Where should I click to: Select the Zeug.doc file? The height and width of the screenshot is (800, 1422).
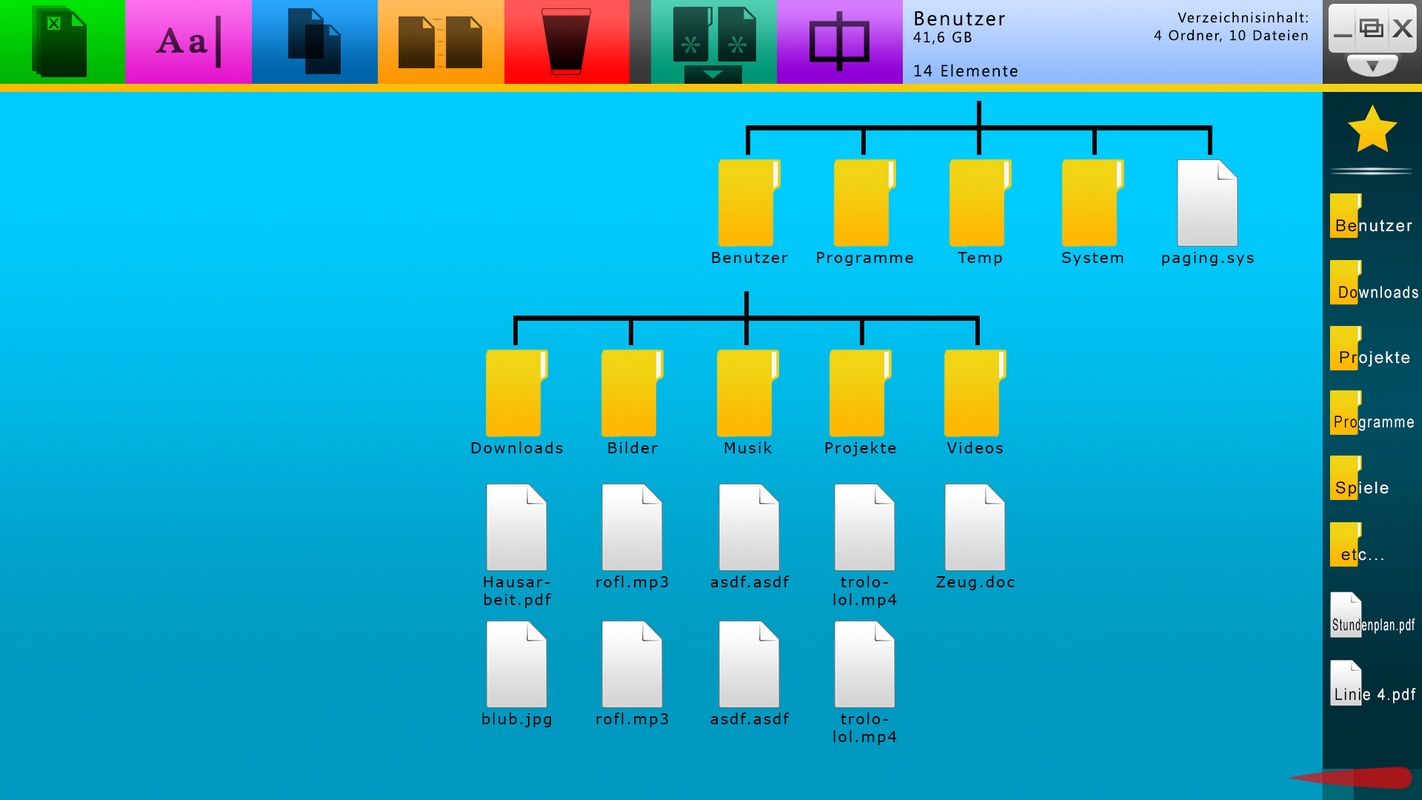click(x=975, y=528)
